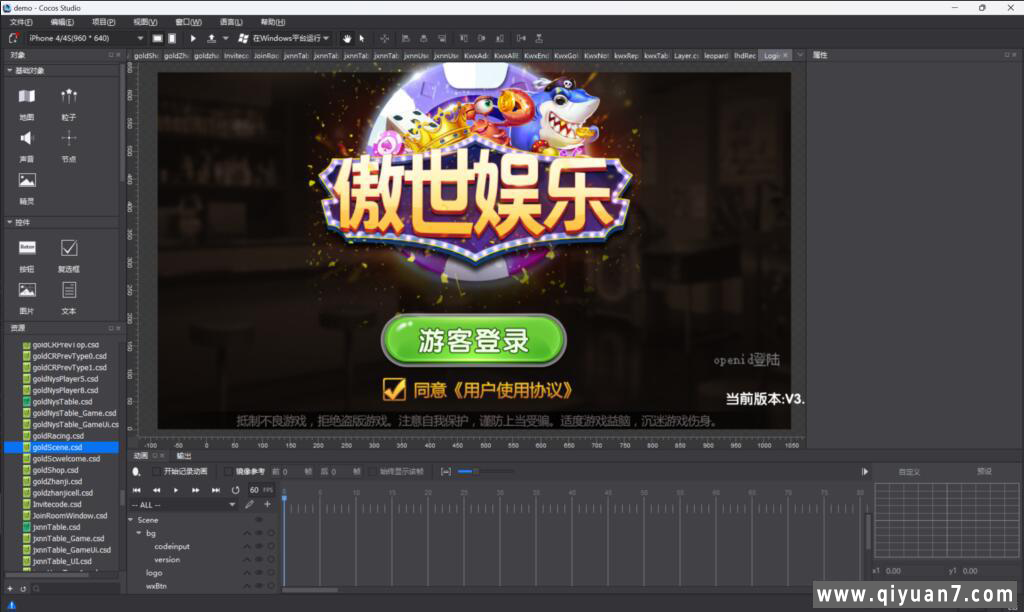The width and height of the screenshot is (1024, 612).
Task: Hide the codeinput layer with its eye toggle
Action: point(260,547)
